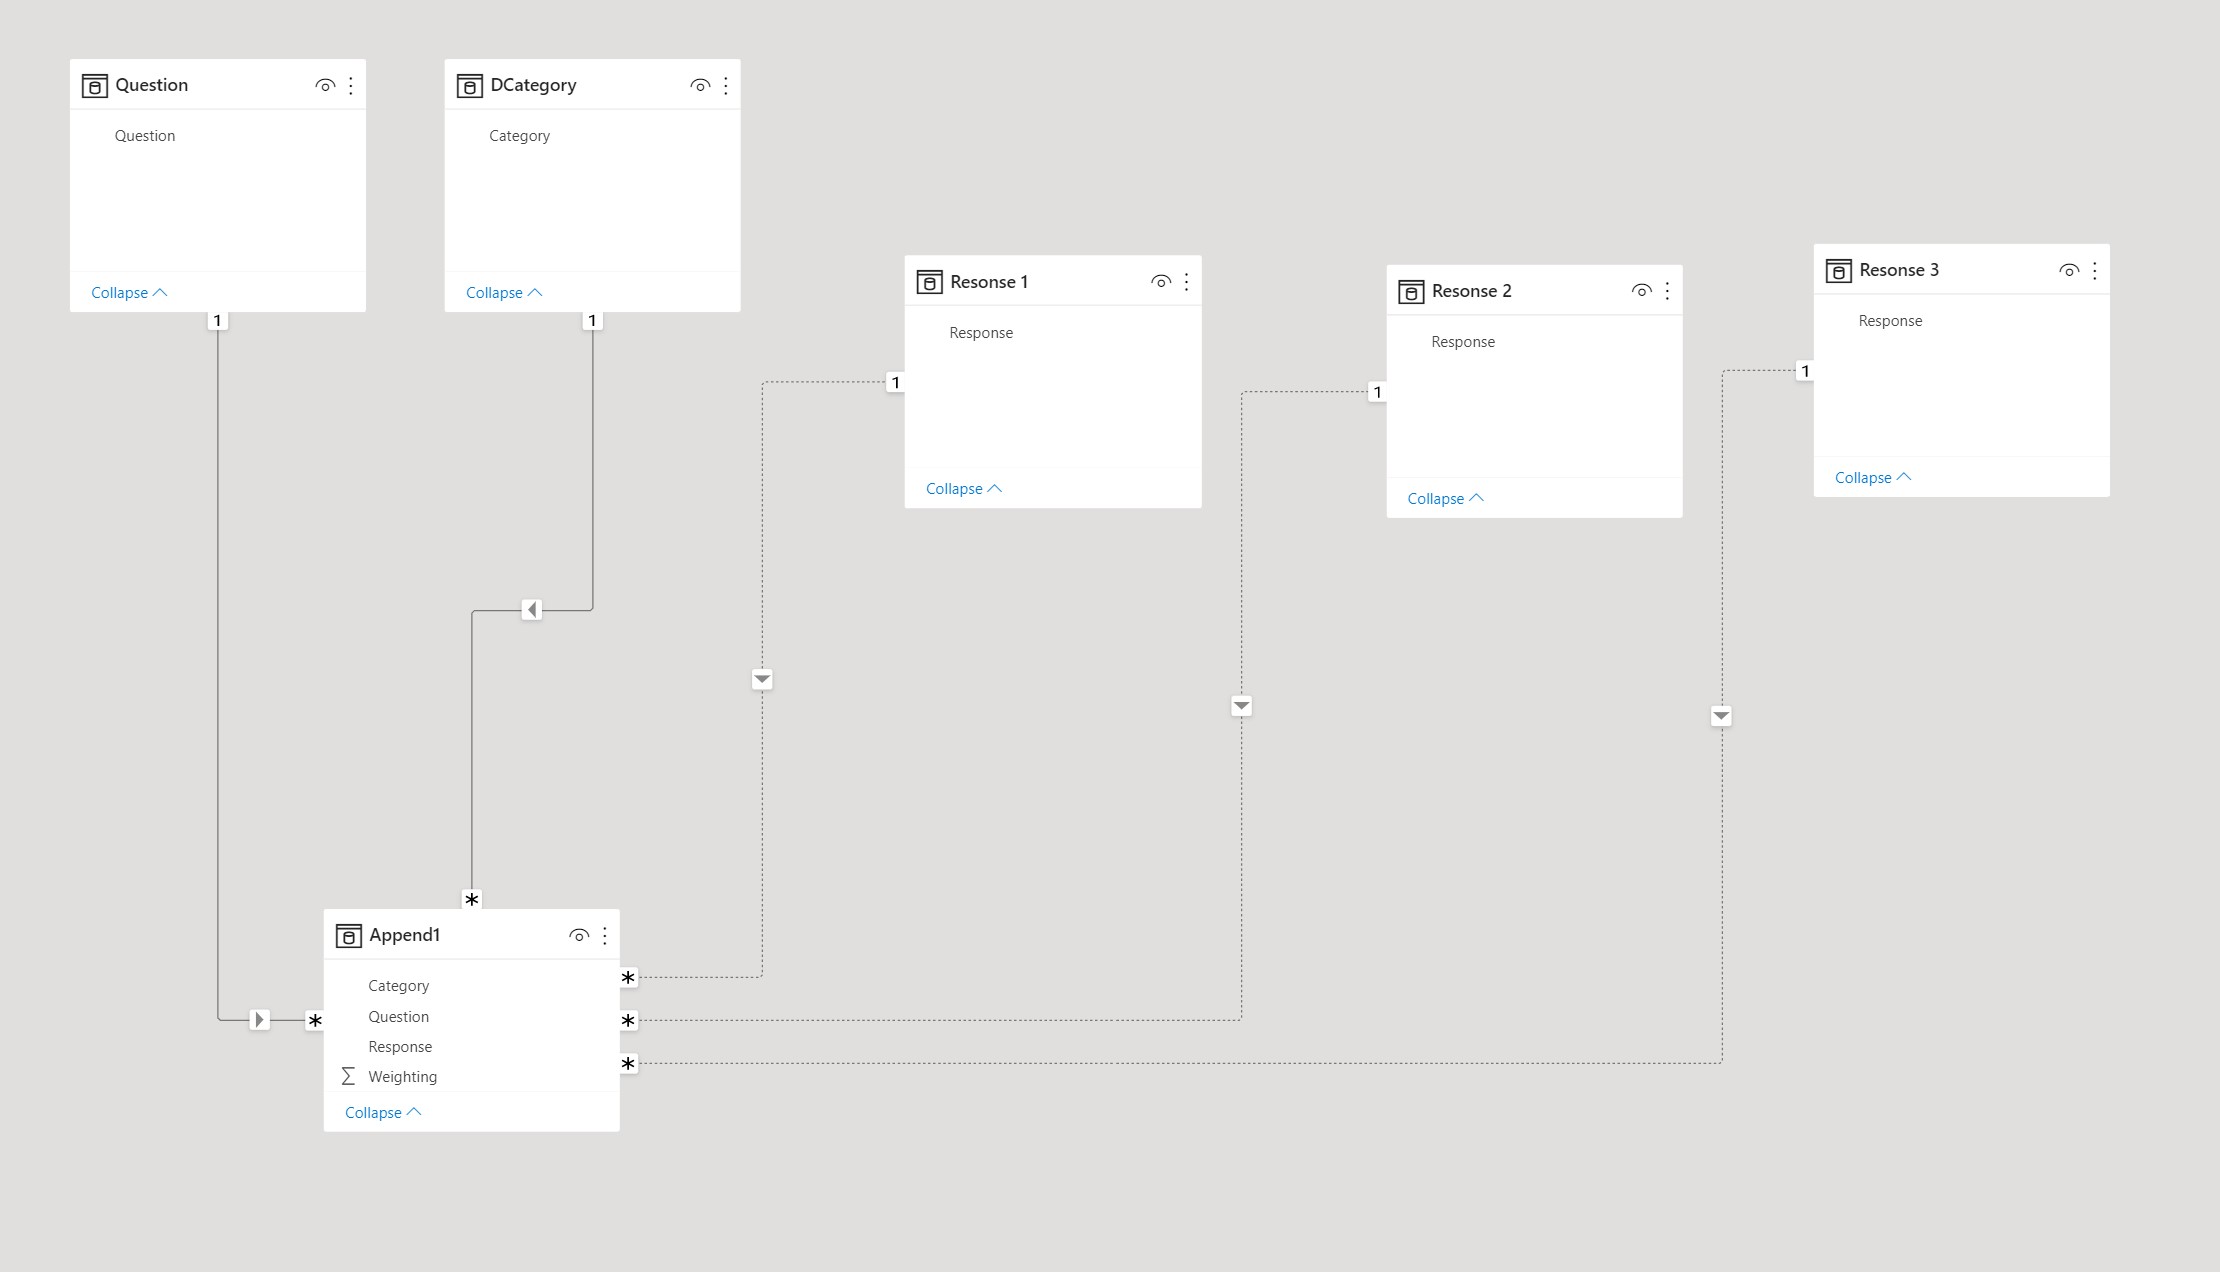Image resolution: width=2220 pixels, height=1272 pixels.
Task: Collapse the Append1 table card
Action: pyautogui.click(x=383, y=1113)
